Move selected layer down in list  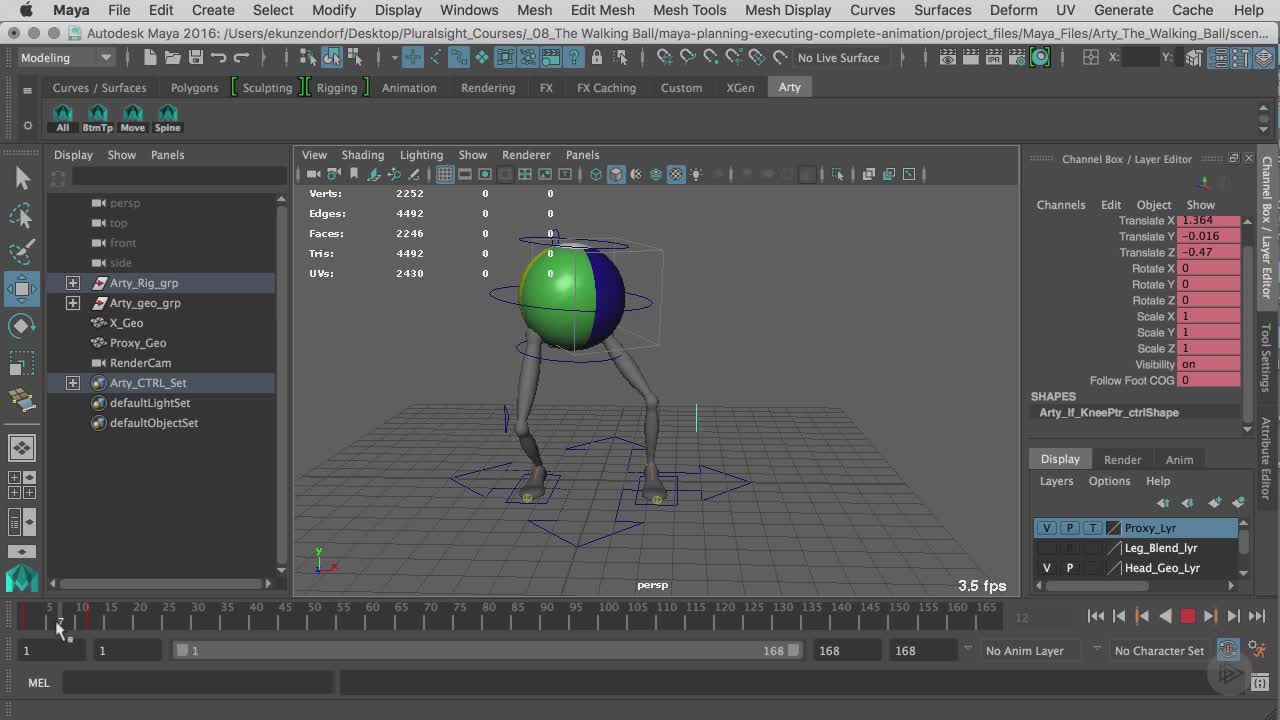pos(1188,503)
